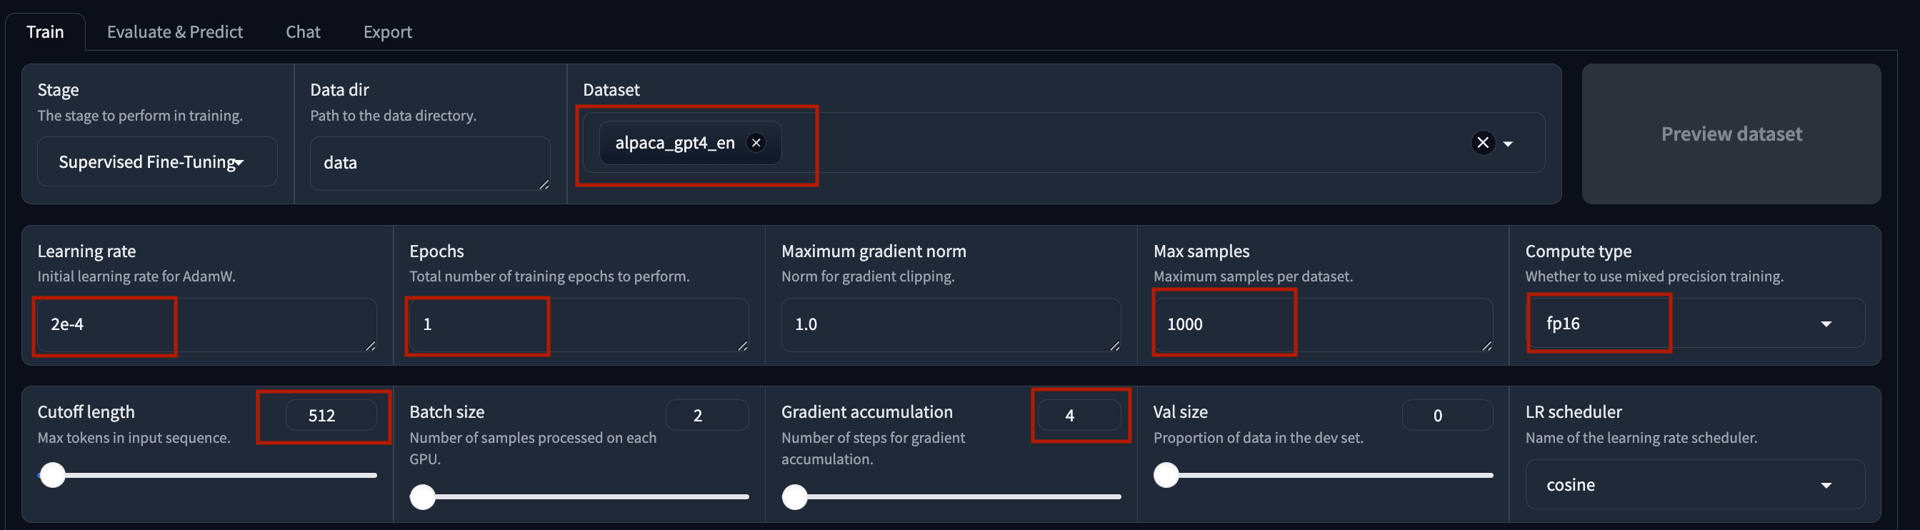Image resolution: width=1920 pixels, height=530 pixels.
Task: Click the Max samples input field
Action: [1321, 324]
